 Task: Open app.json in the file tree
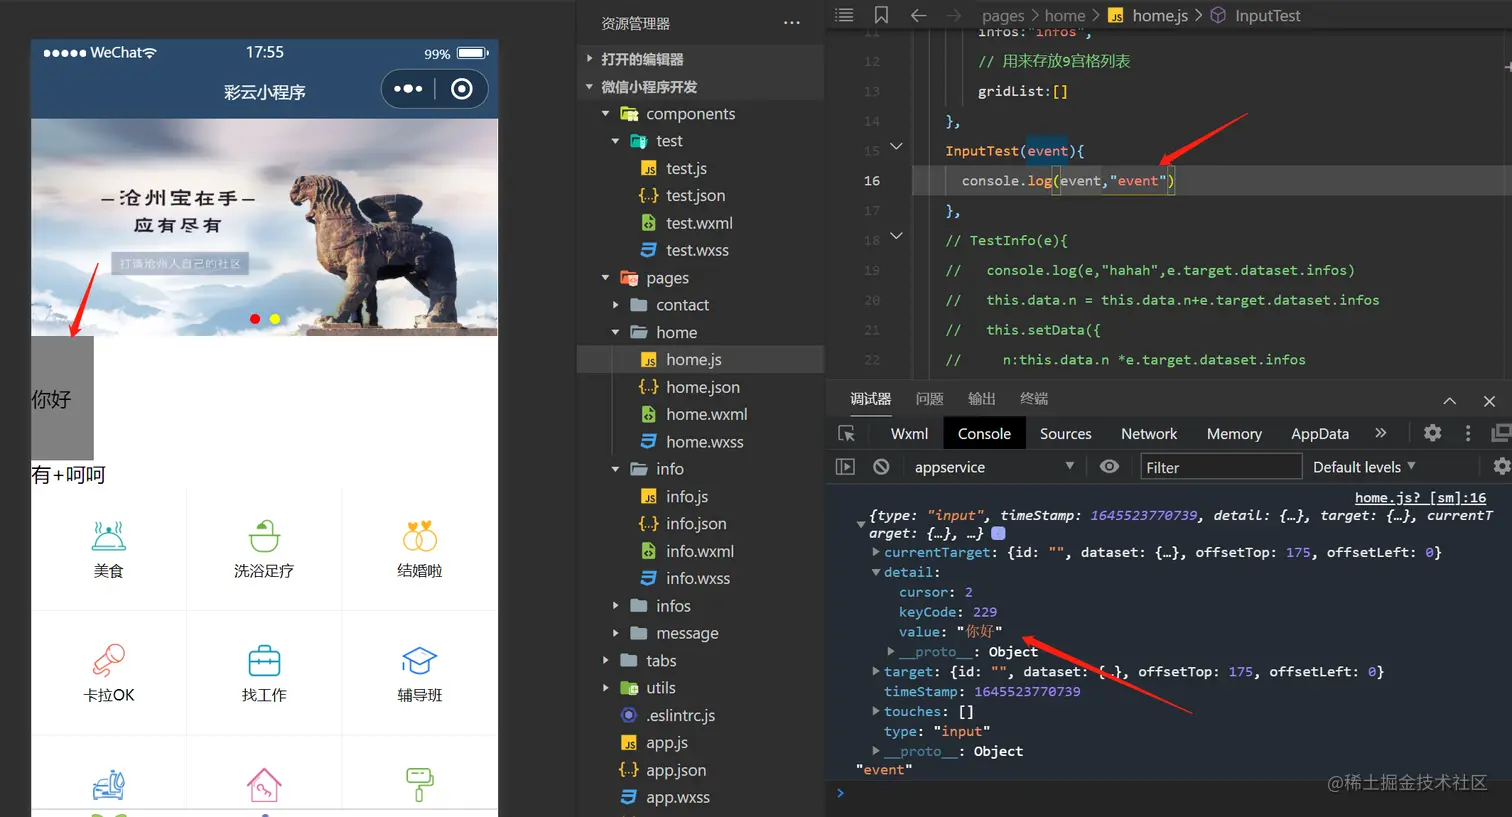pyautogui.click(x=676, y=770)
